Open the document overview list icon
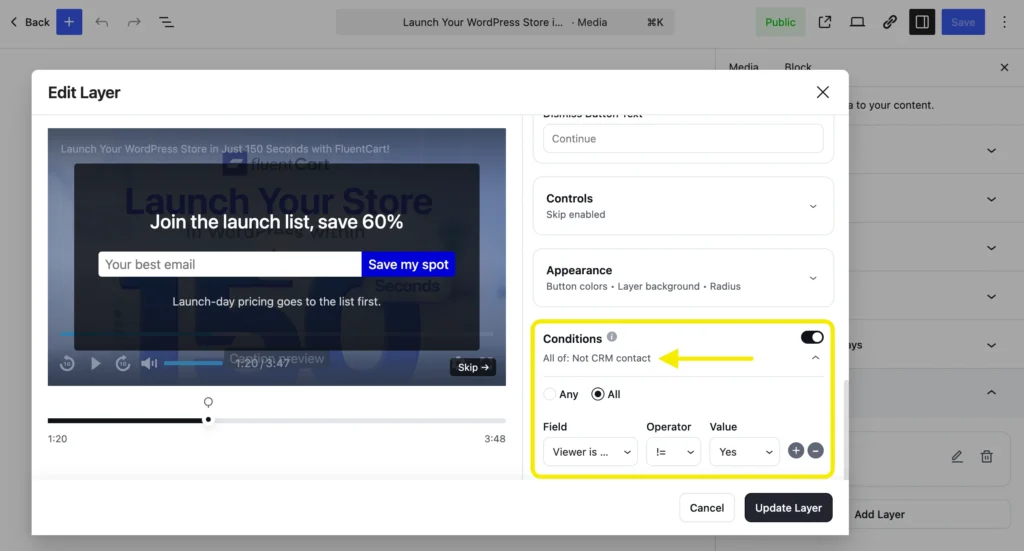Image resolution: width=1024 pixels, height=551 pixels. pyautogui.click(x=167, y=22)
